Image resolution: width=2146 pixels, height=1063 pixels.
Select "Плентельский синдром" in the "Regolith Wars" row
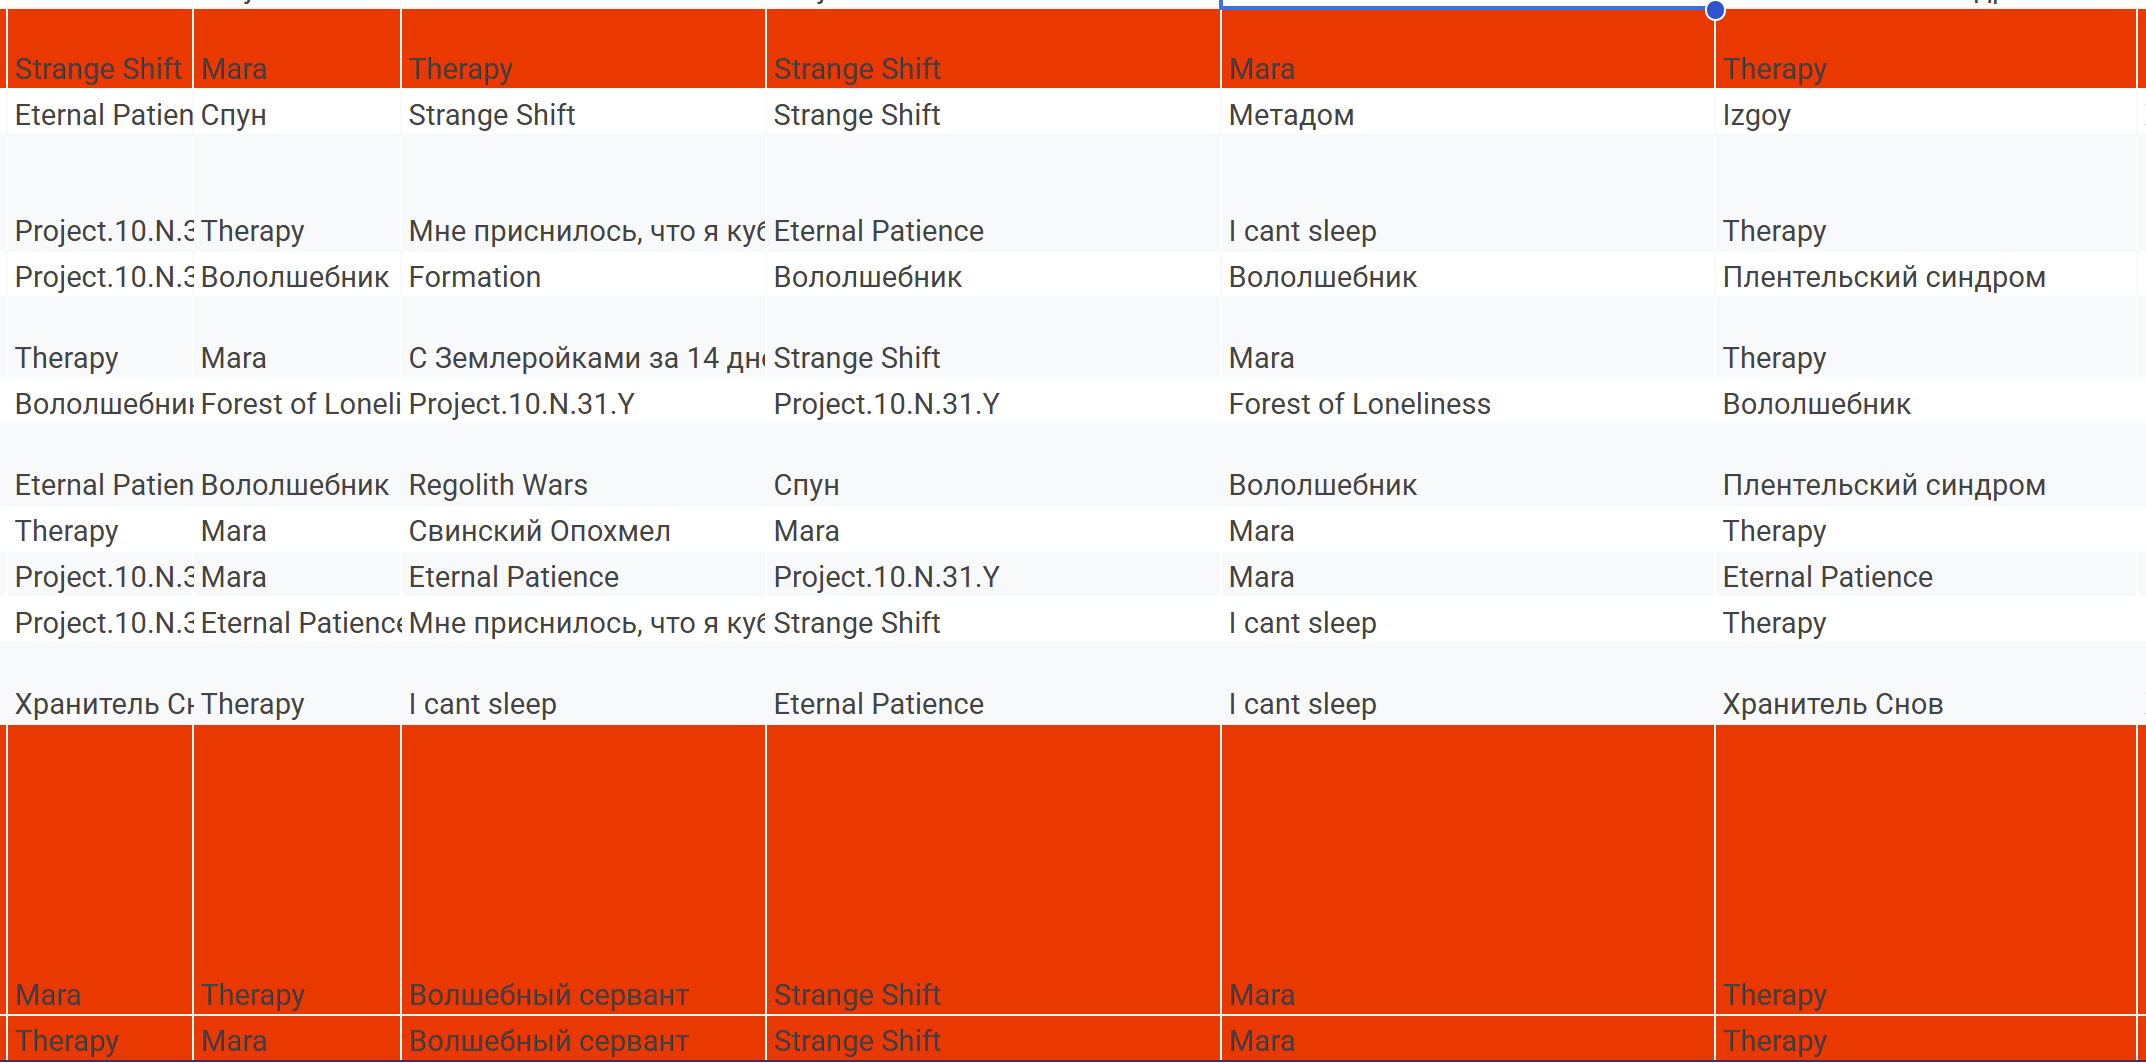tap(1883, 485)
